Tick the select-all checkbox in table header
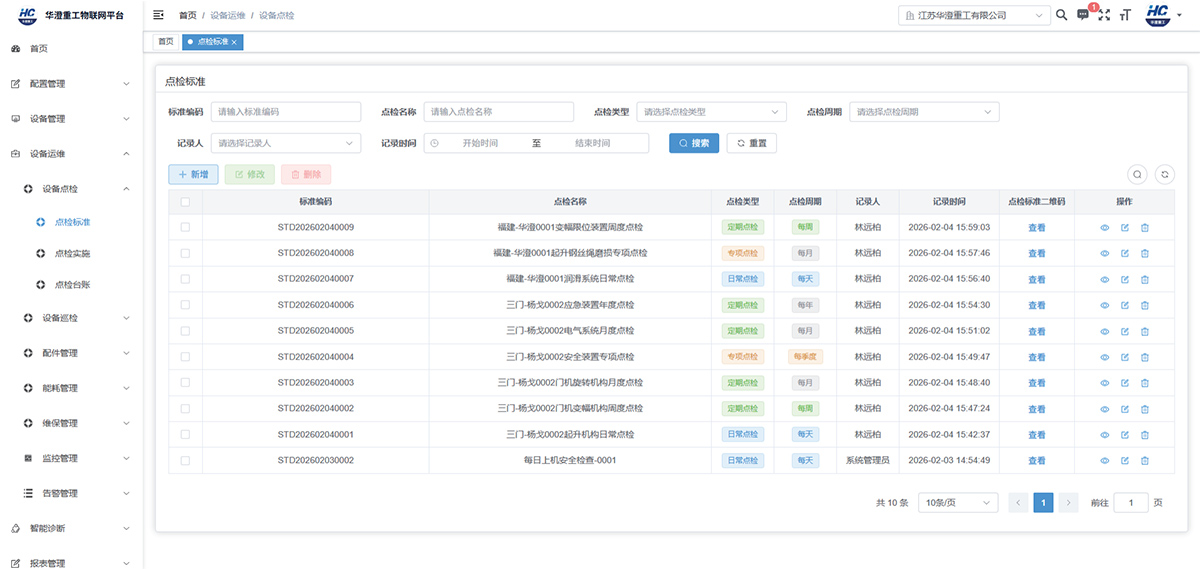The width and height of the screenshot is (1200, 570). click(185, 201)
